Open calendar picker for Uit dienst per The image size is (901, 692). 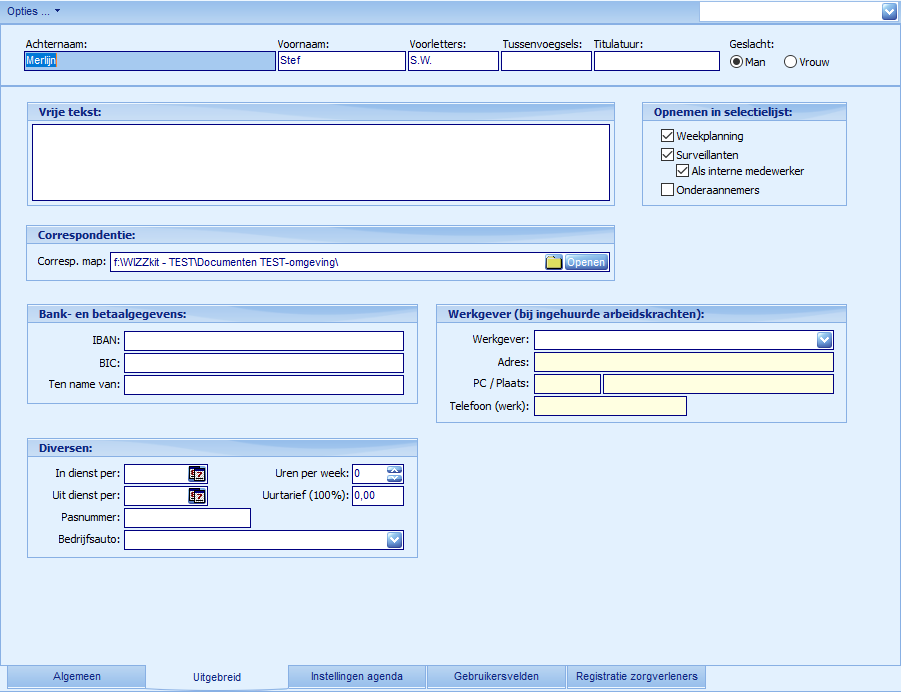(x=197, y=496)
